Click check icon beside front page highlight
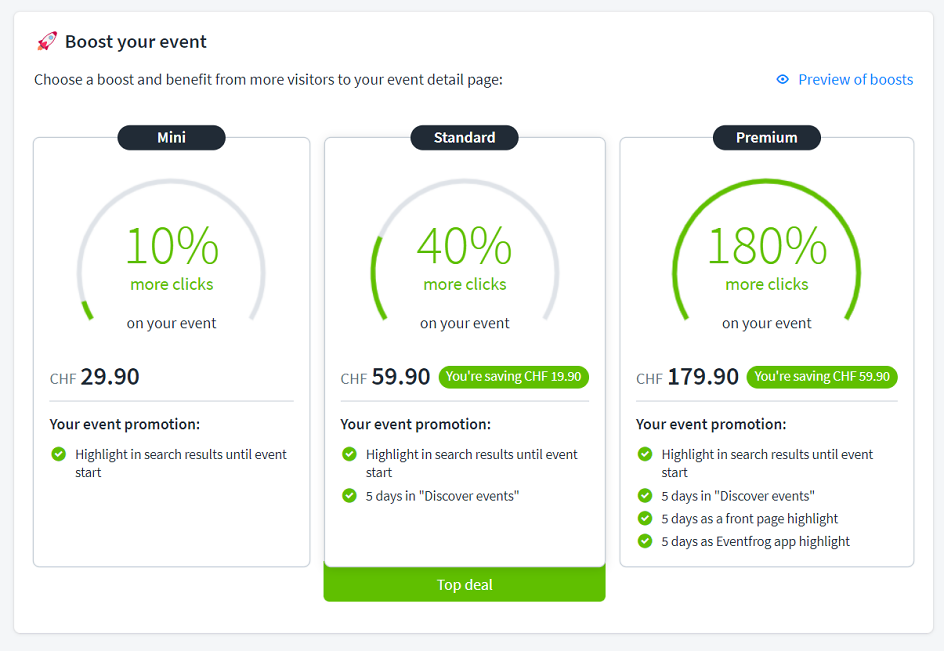 coord(645,518)
